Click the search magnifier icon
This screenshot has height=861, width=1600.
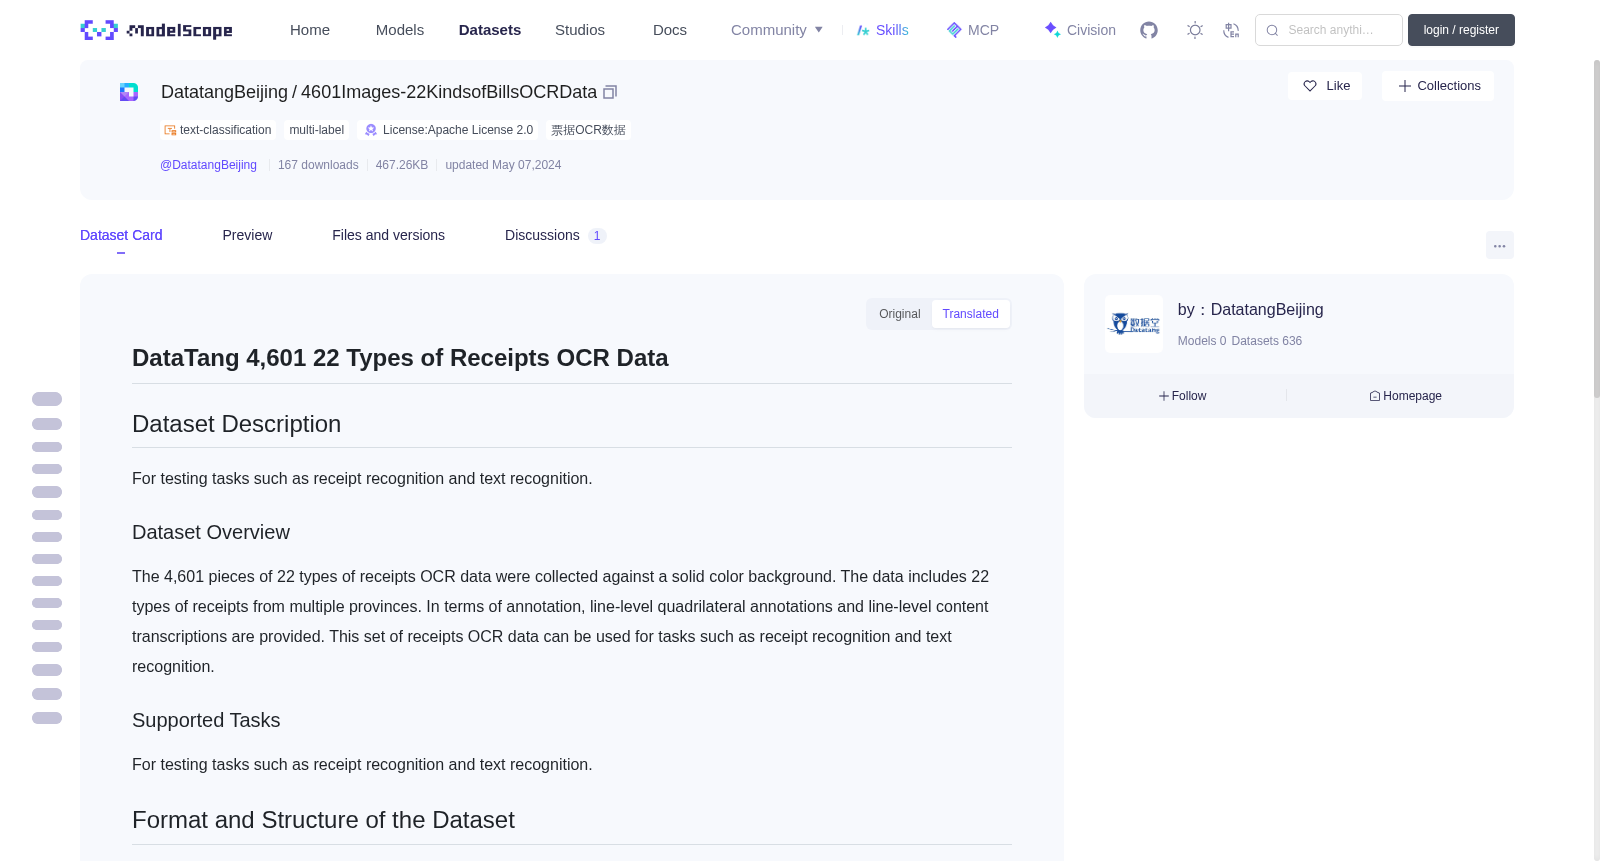[1272, 30]
